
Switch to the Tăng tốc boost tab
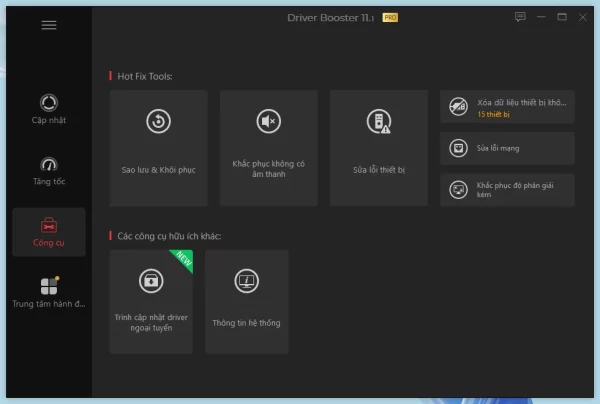click(49, 171)
